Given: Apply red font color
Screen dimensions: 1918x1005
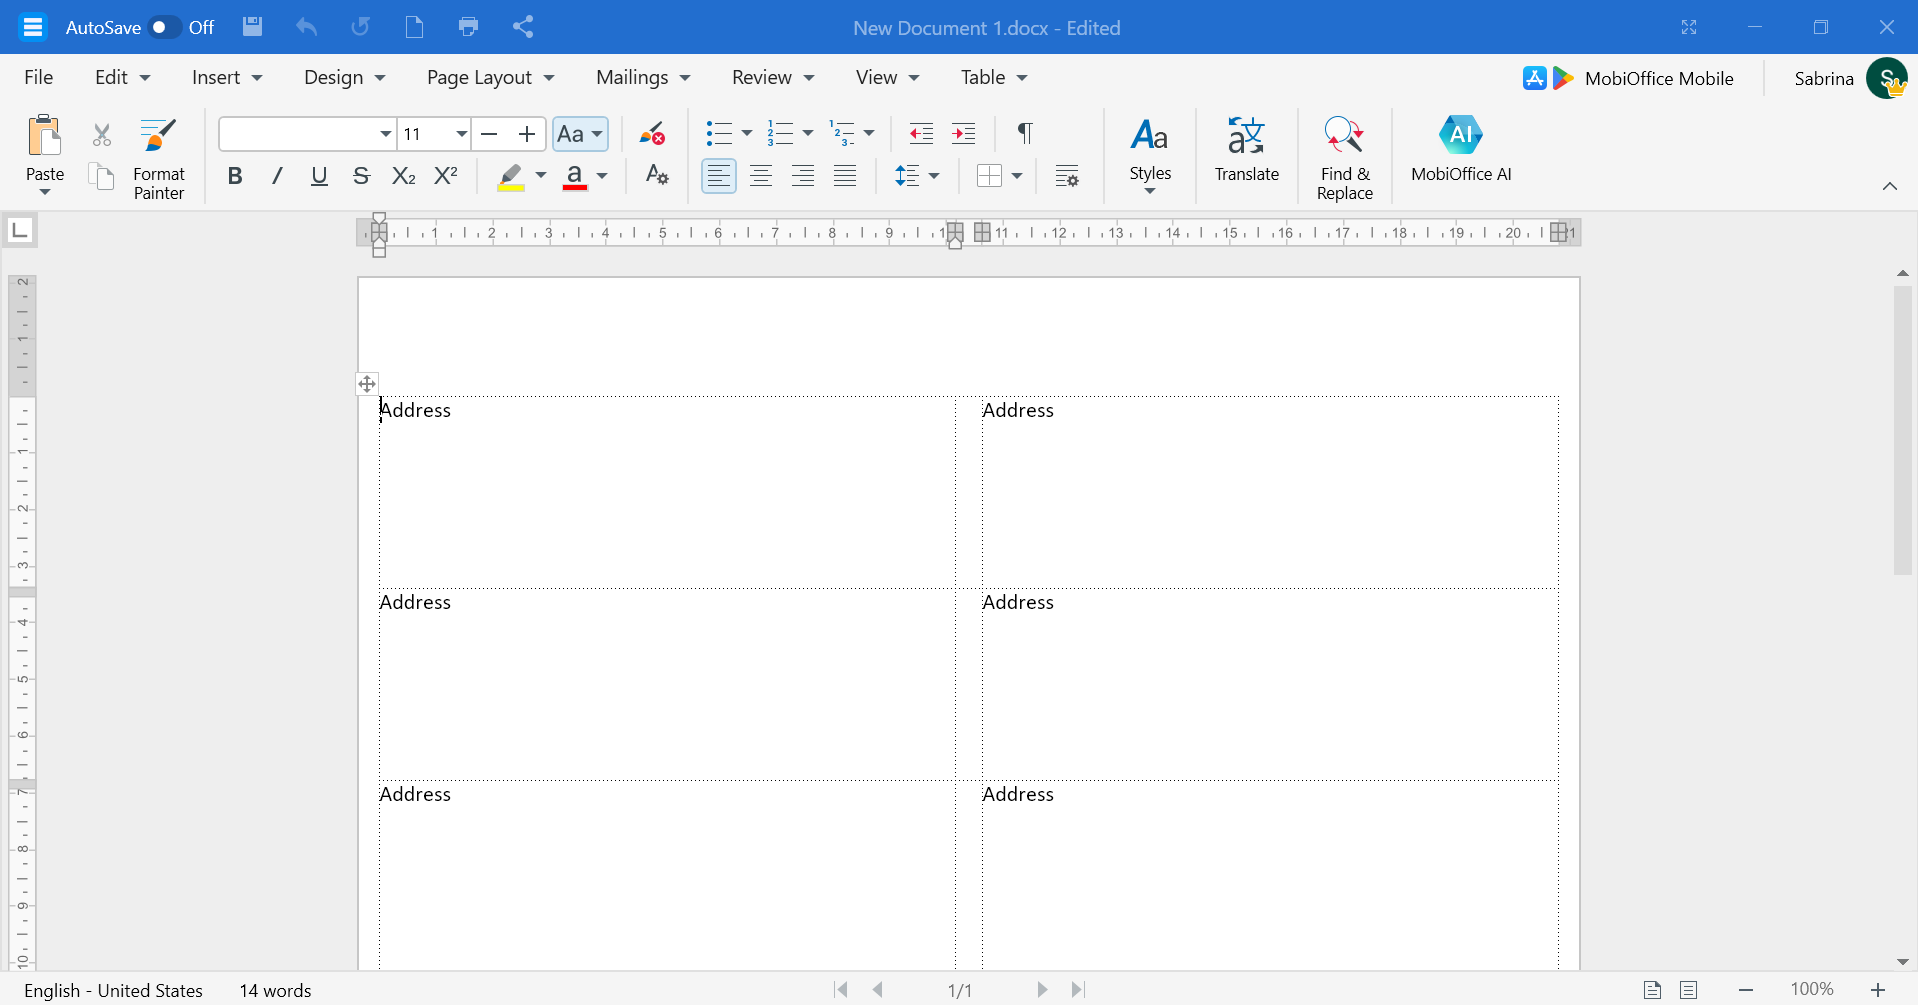Looking at the screenshot, I should (x=575, y=176).
